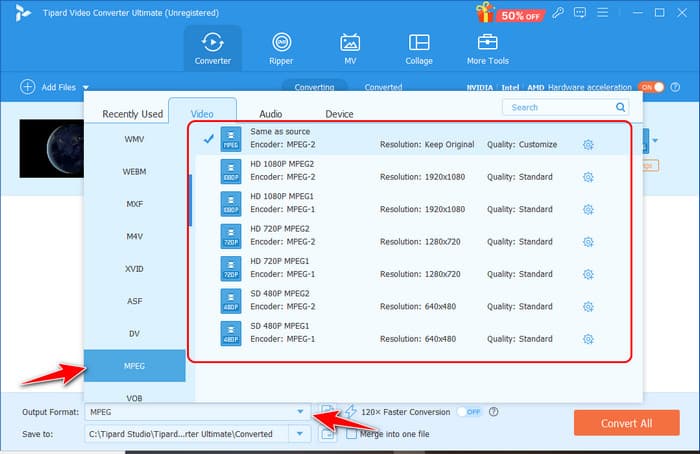Select M4V in the format list
The width and height of the screenshot is (700, 454).
[134, 236]
